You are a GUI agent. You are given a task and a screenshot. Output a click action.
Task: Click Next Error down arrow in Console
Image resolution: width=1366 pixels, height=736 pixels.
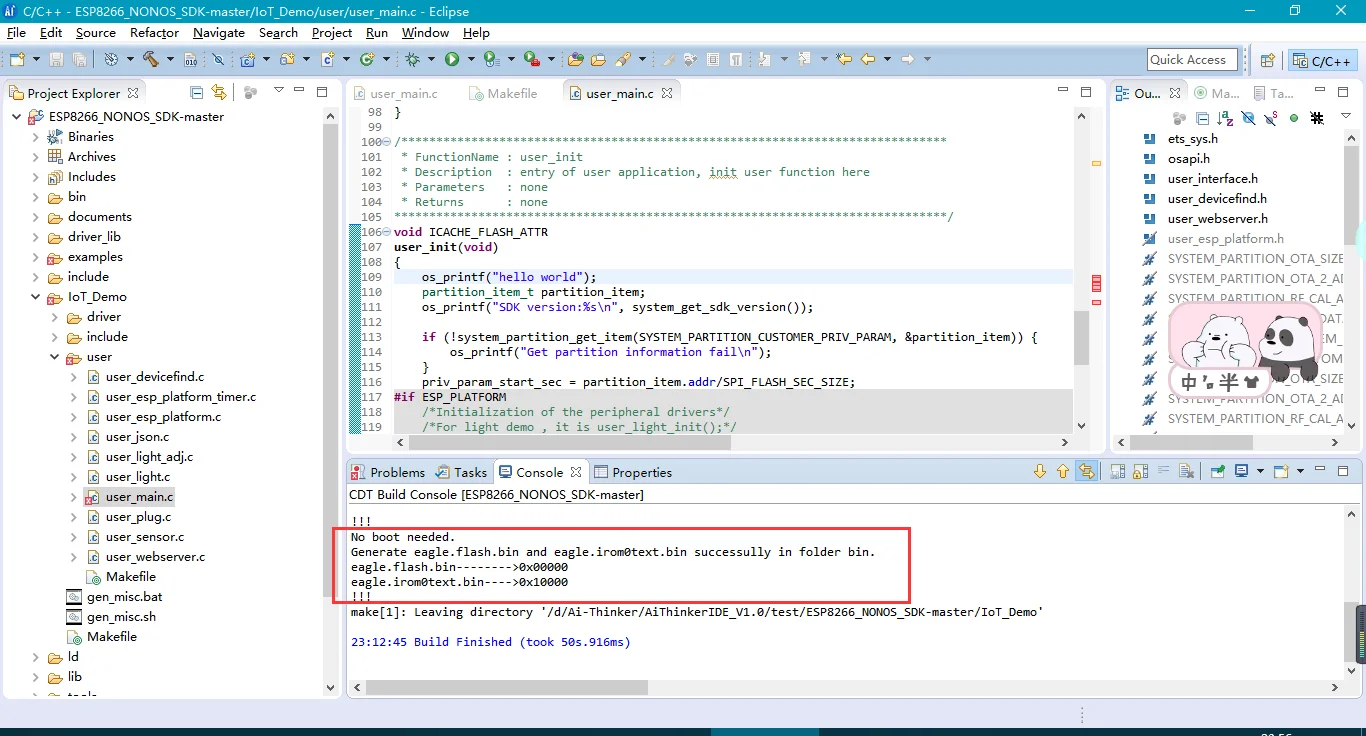click(x=1039, y=472)
